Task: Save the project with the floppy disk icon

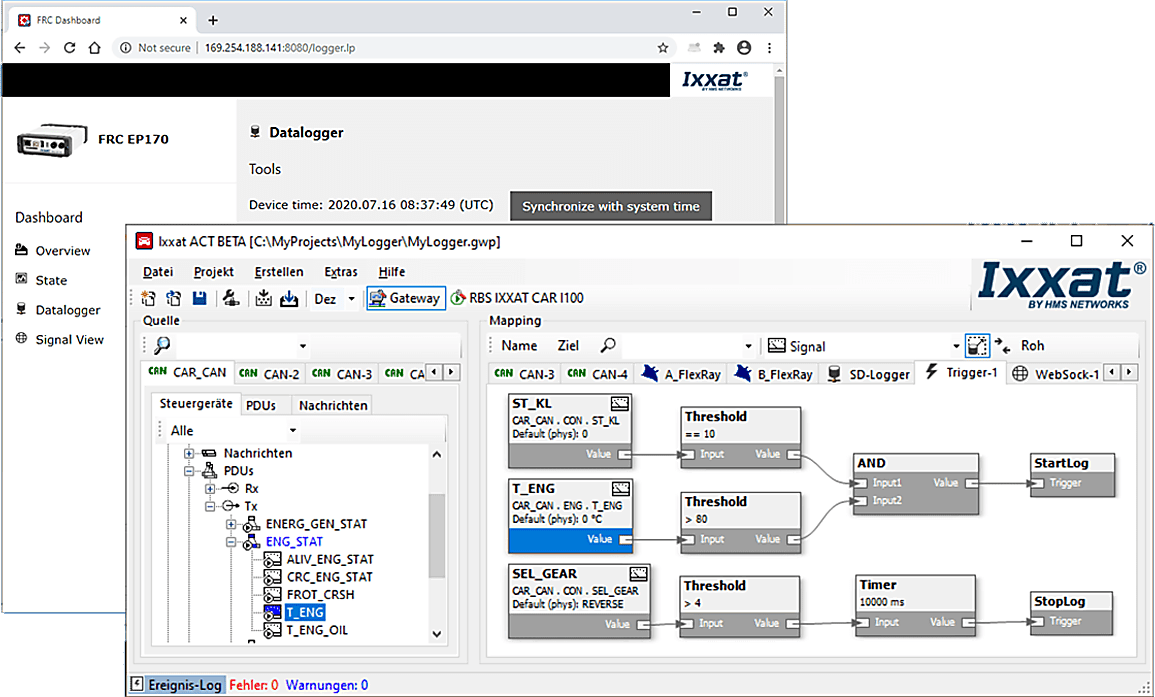Action: point(200,298)
